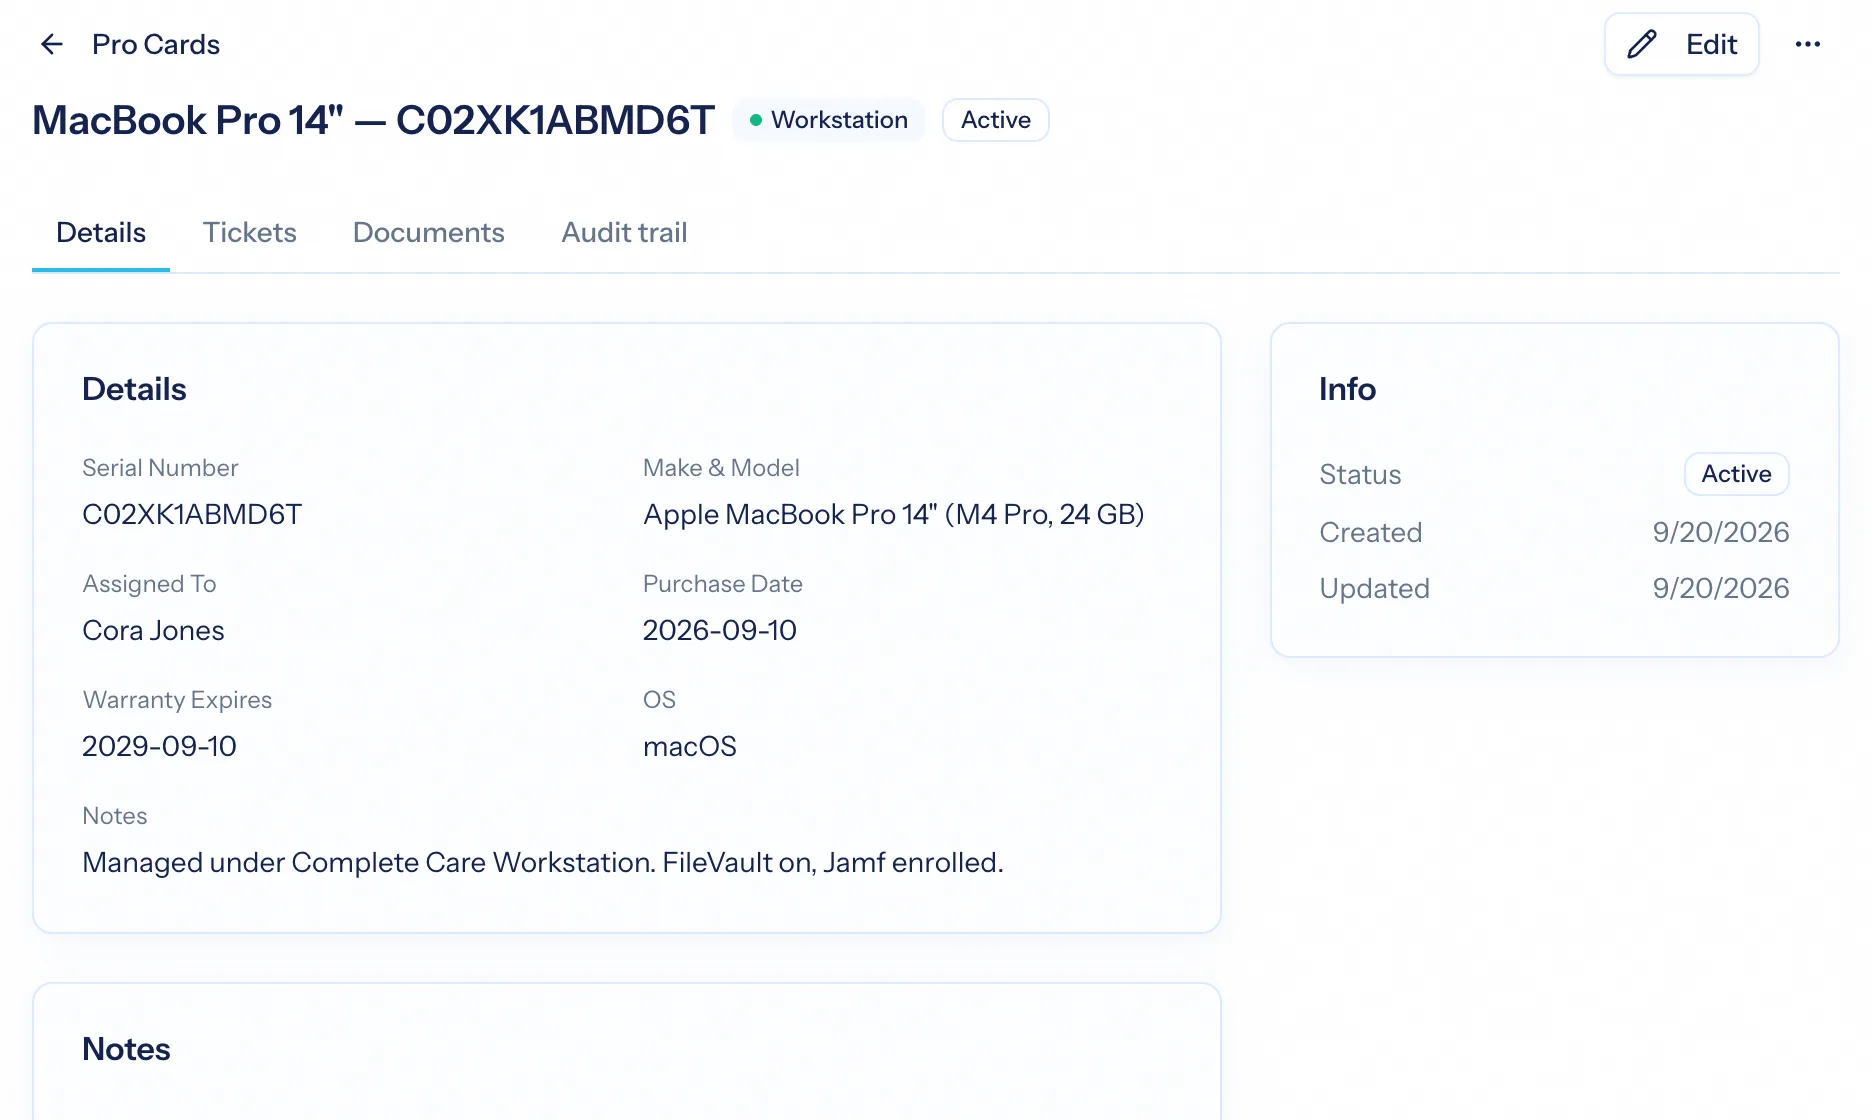Open the more options ellipsis menu

1807,44
